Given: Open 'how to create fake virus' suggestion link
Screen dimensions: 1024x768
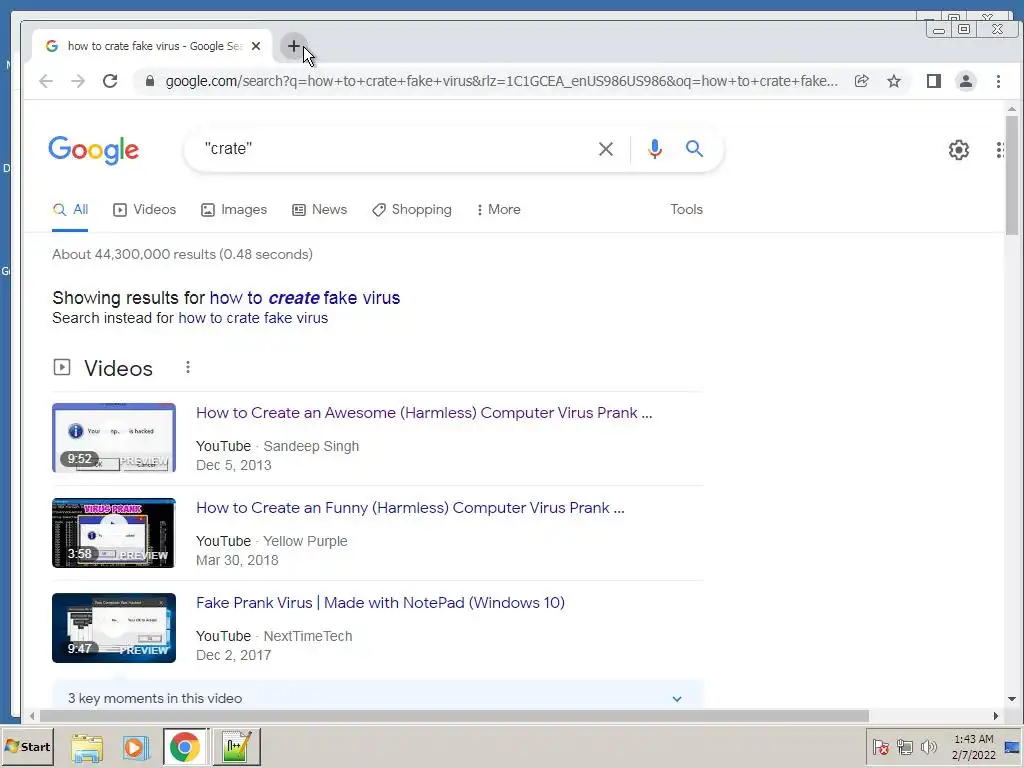Looking at the screenshot, I should (304, 298).
